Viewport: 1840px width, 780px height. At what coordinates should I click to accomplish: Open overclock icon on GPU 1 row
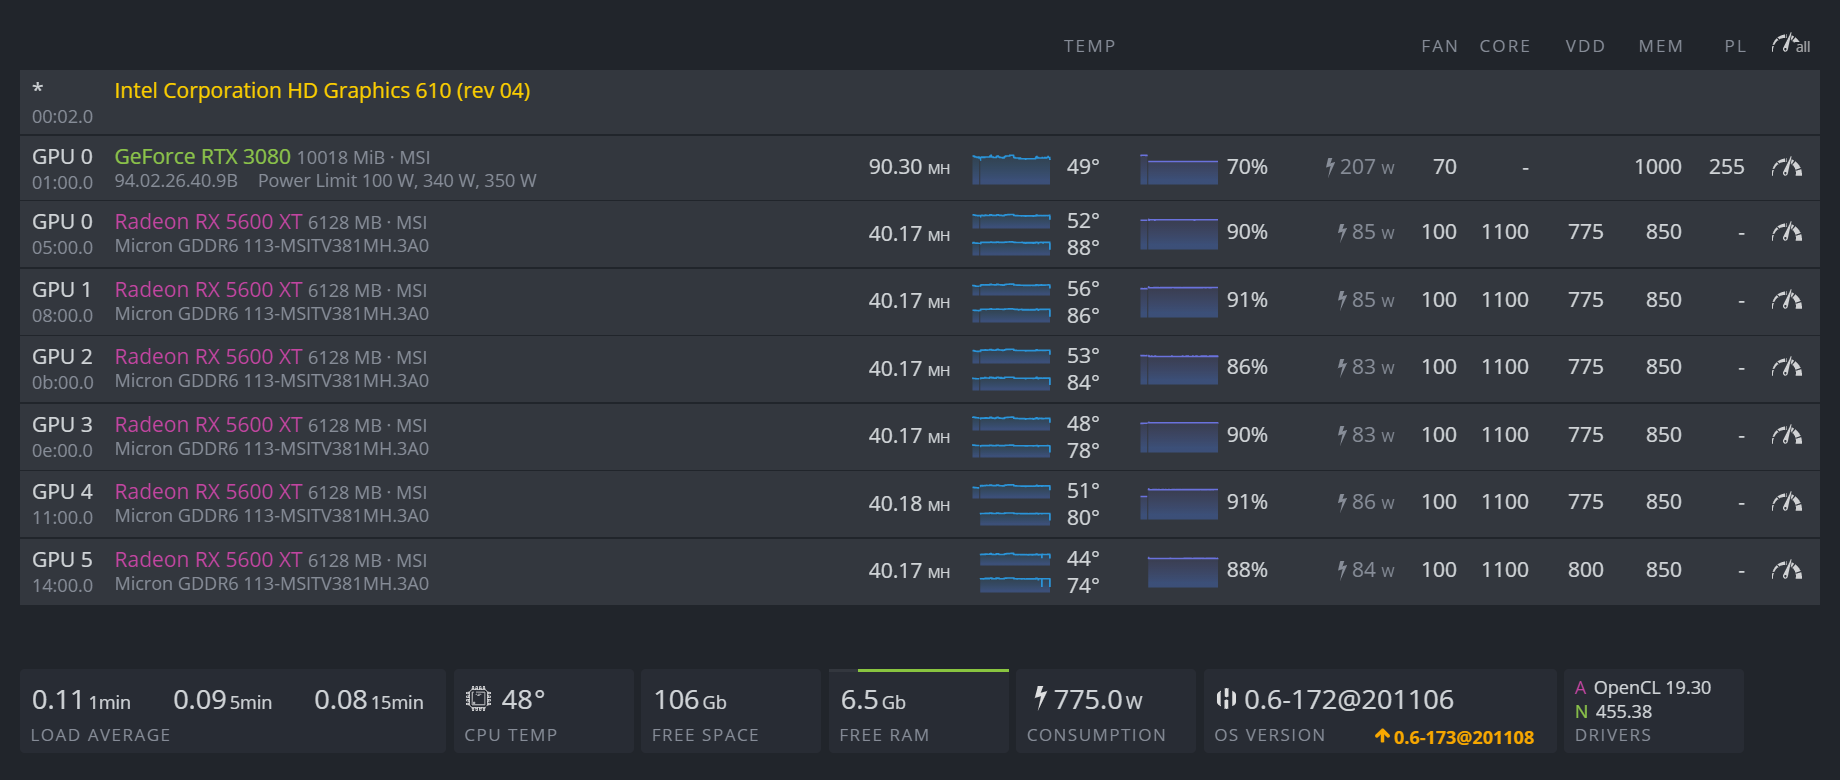pos(1786,300)
